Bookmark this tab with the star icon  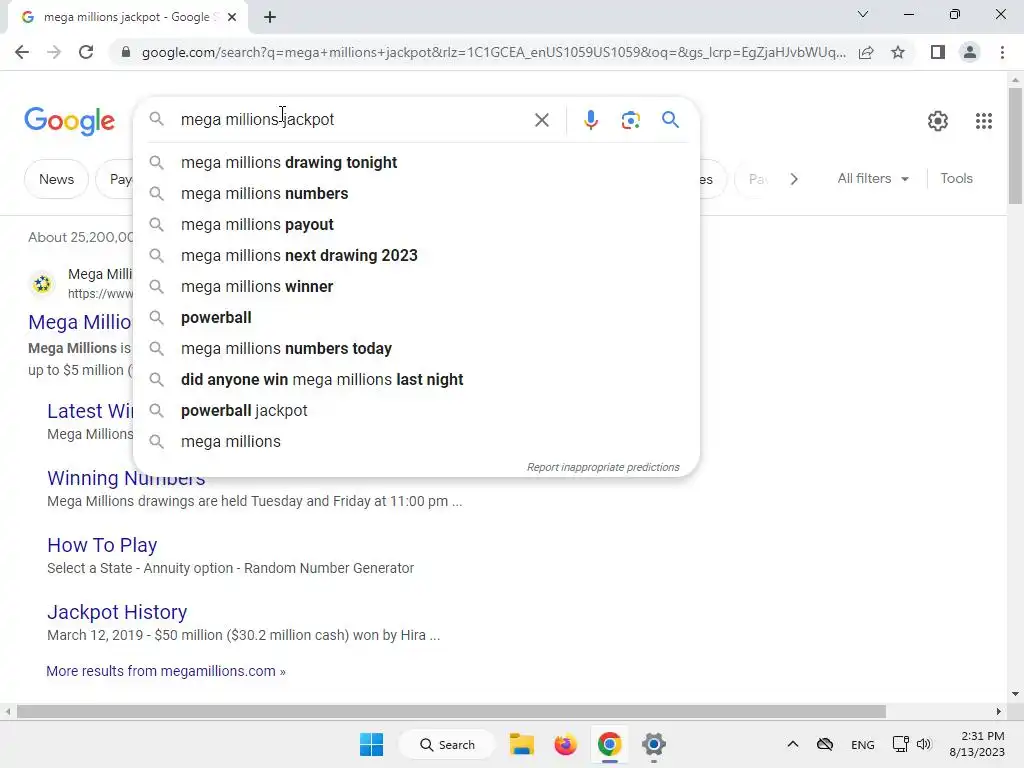click(x=898, y=52)
